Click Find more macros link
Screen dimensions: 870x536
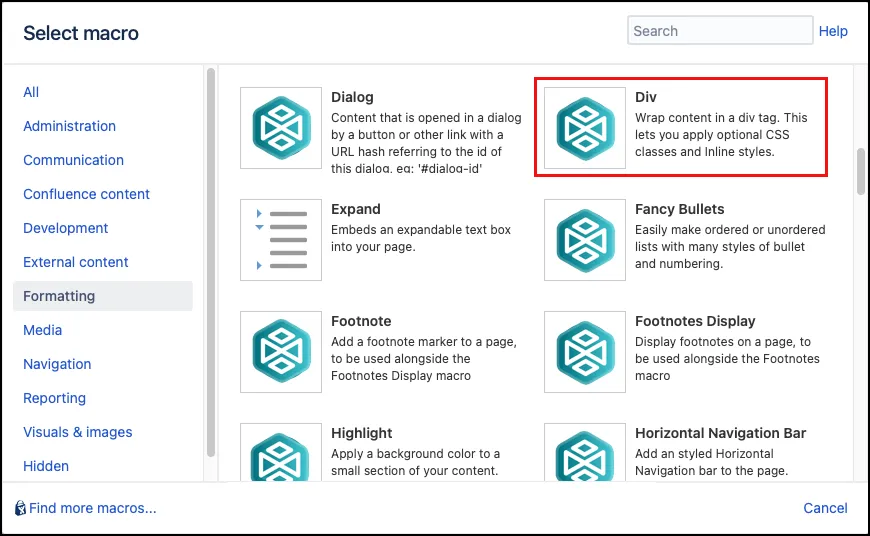pyautogui.click(x=93, y=508)
